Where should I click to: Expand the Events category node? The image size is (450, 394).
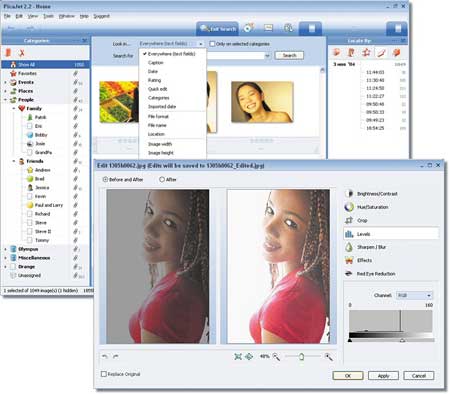click(5, 82)
